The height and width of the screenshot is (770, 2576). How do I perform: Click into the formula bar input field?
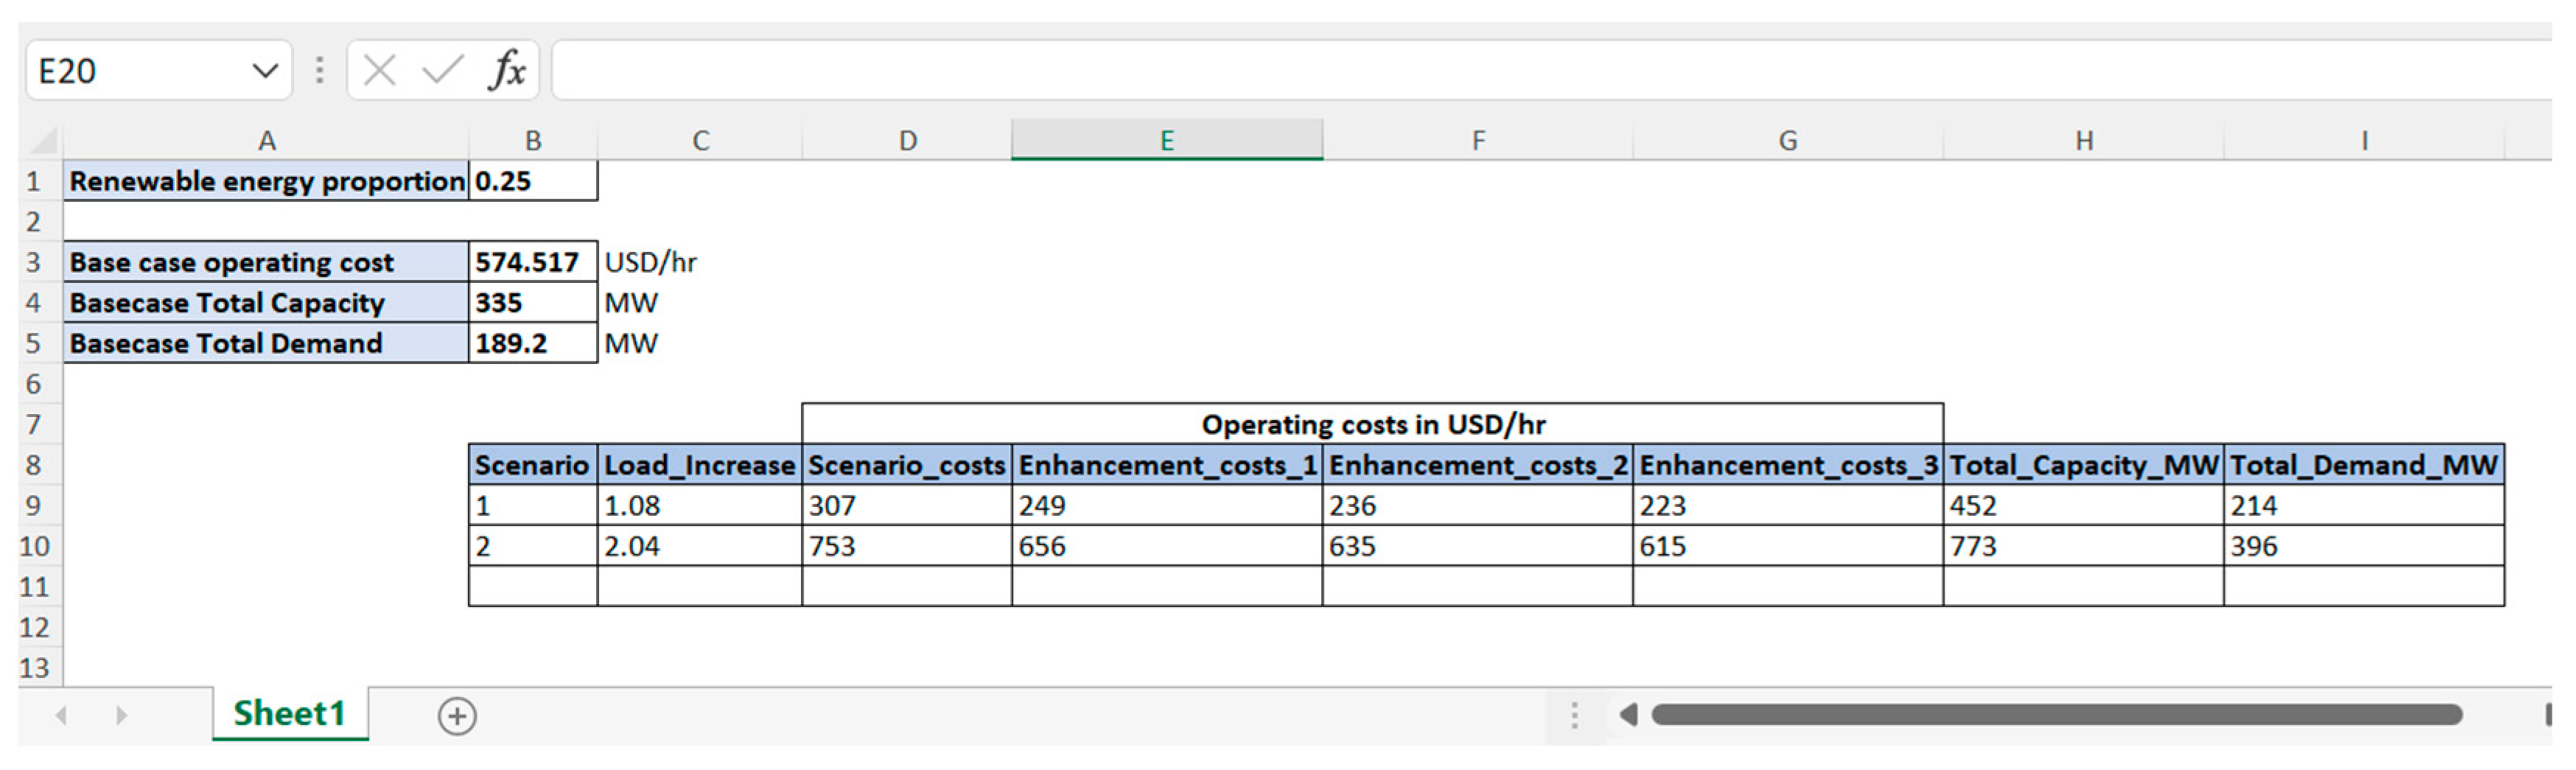point(1500,71)
